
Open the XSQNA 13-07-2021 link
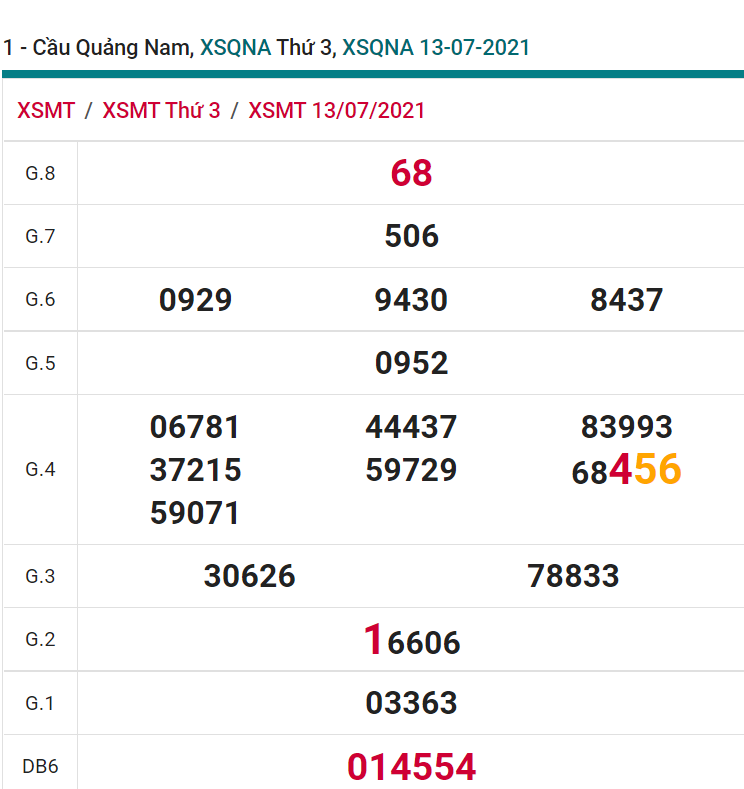(436, 48)
